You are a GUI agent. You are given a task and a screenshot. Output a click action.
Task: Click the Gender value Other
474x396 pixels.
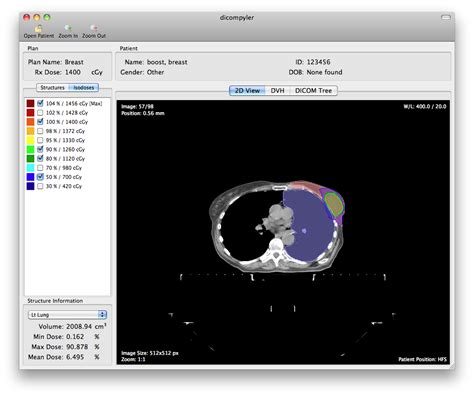[155, 72]
